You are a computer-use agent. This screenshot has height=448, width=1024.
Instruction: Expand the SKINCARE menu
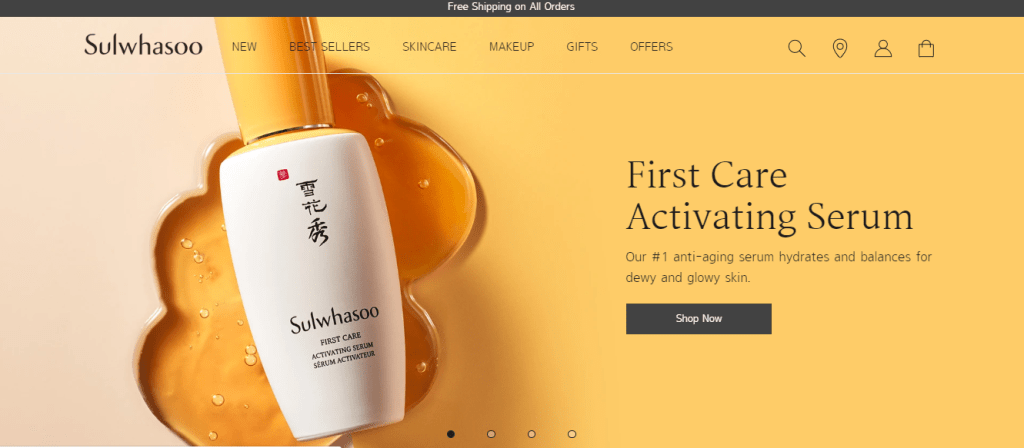[x=430, y=47]
